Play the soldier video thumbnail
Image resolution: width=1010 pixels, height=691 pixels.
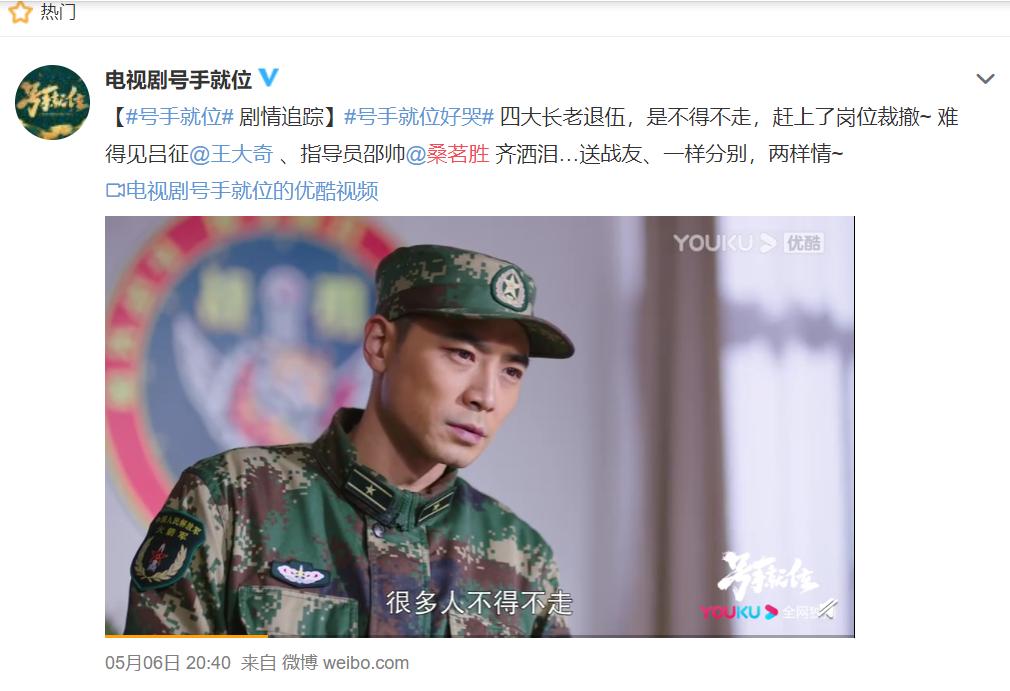click(x=480, y=426)
